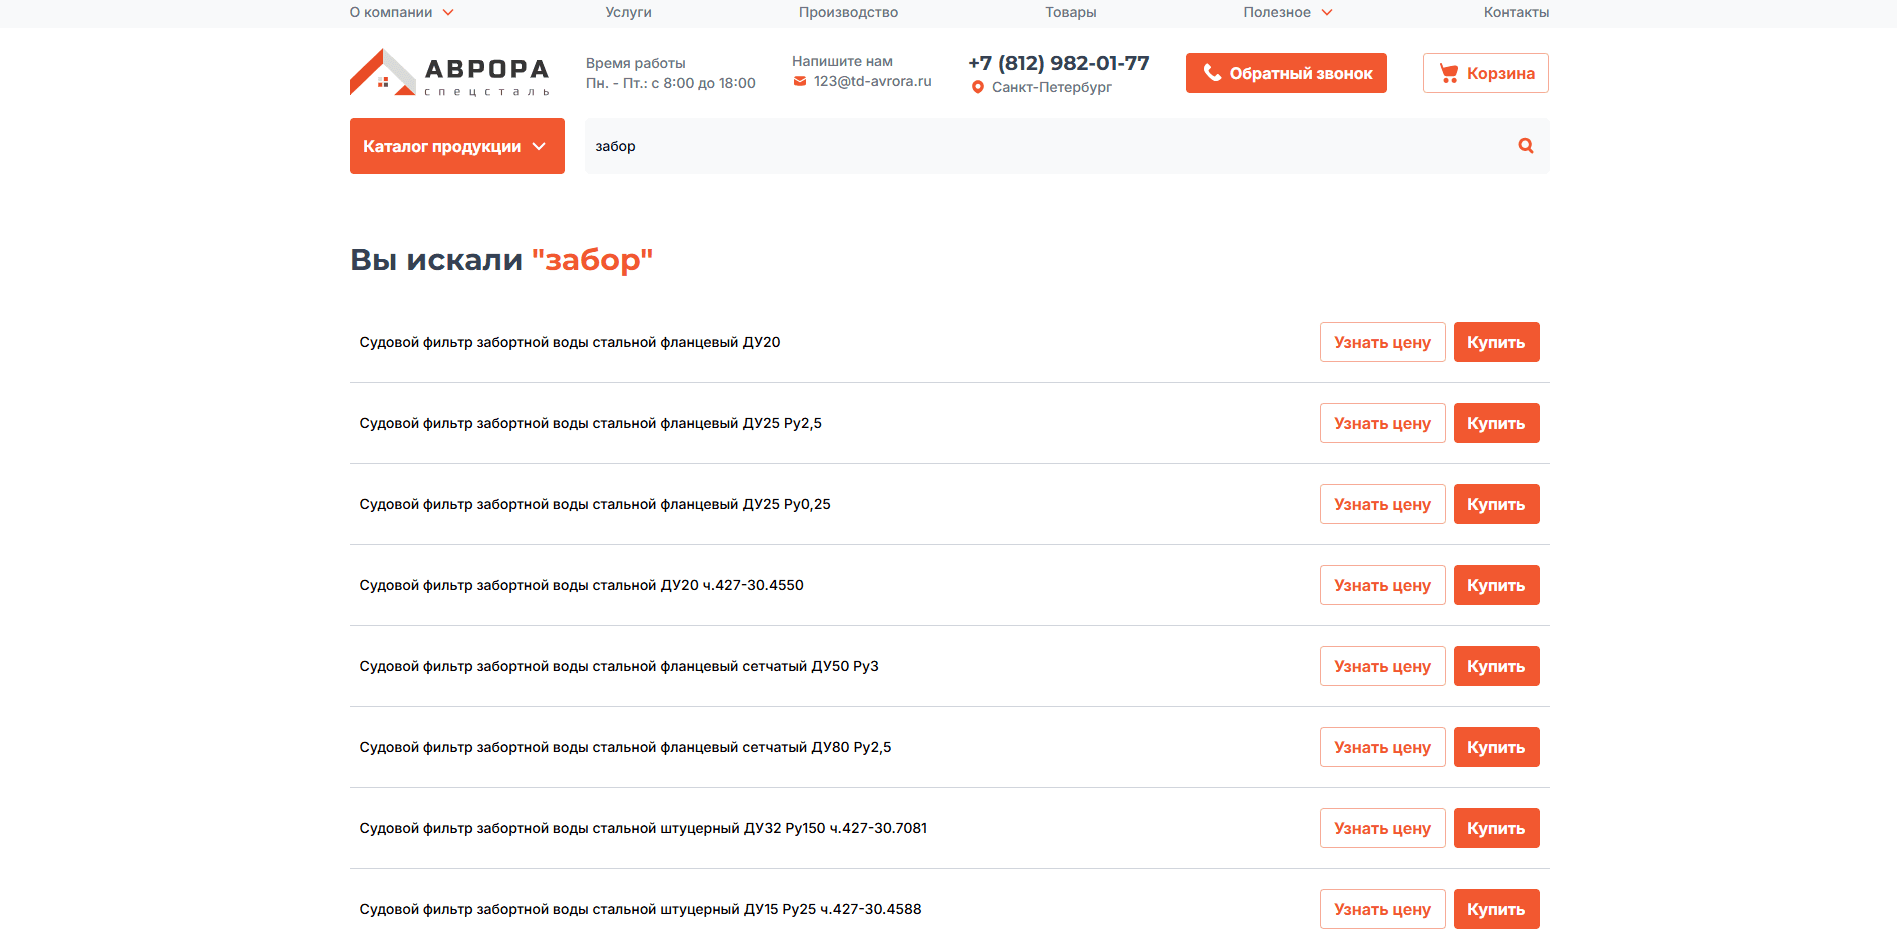
Task: Click the magnifier search icon
Action: tap(1525, 146)
